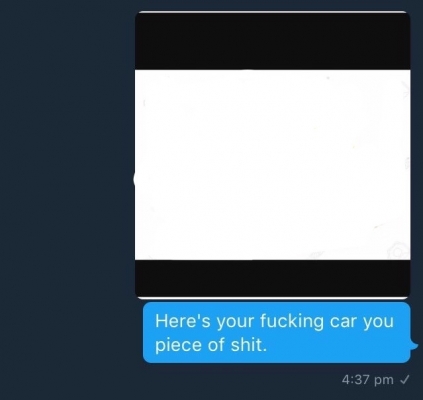423x400 pixels.
Task: Click the sent checkmark beside 4:37 pm
Action: click(x=405, y=379)
